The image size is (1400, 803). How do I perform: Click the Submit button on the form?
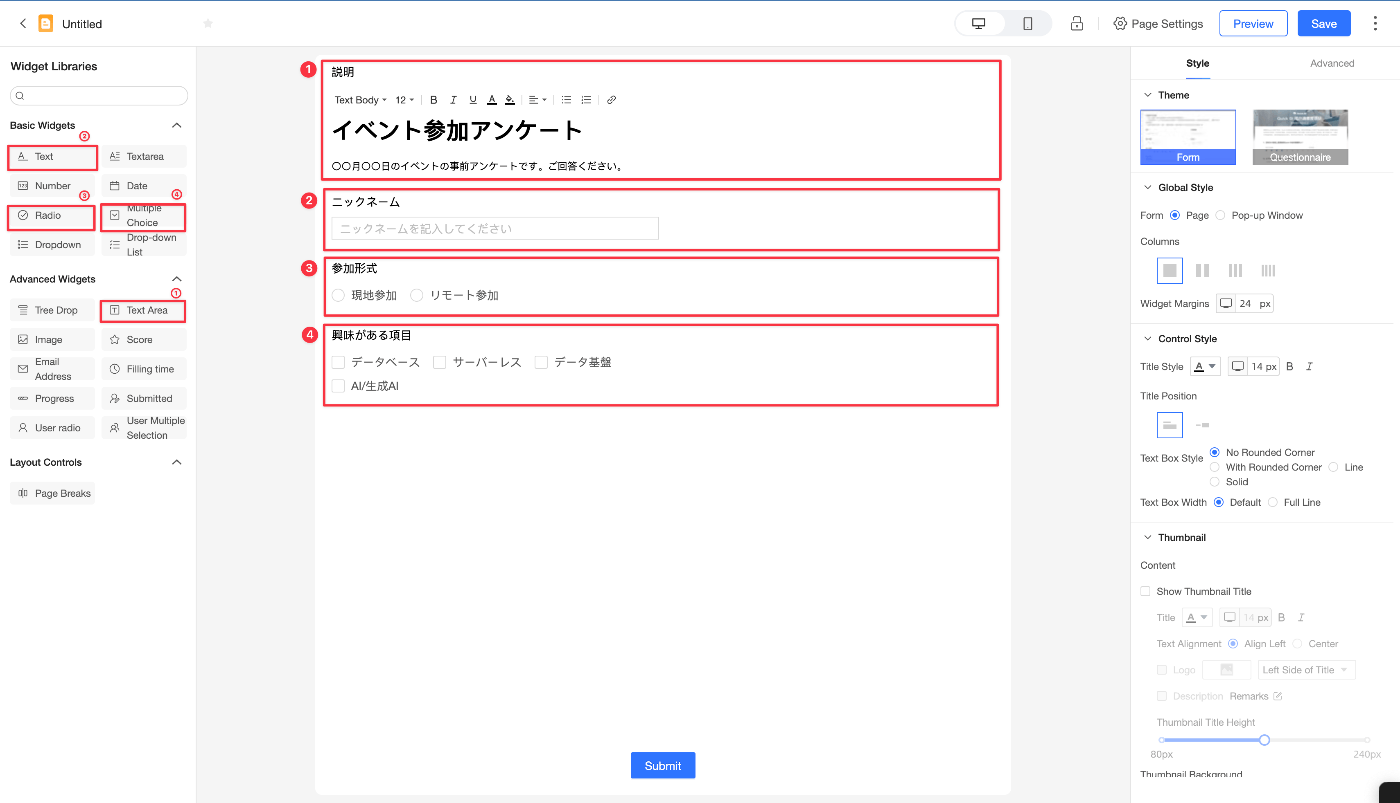pos(663,766)
